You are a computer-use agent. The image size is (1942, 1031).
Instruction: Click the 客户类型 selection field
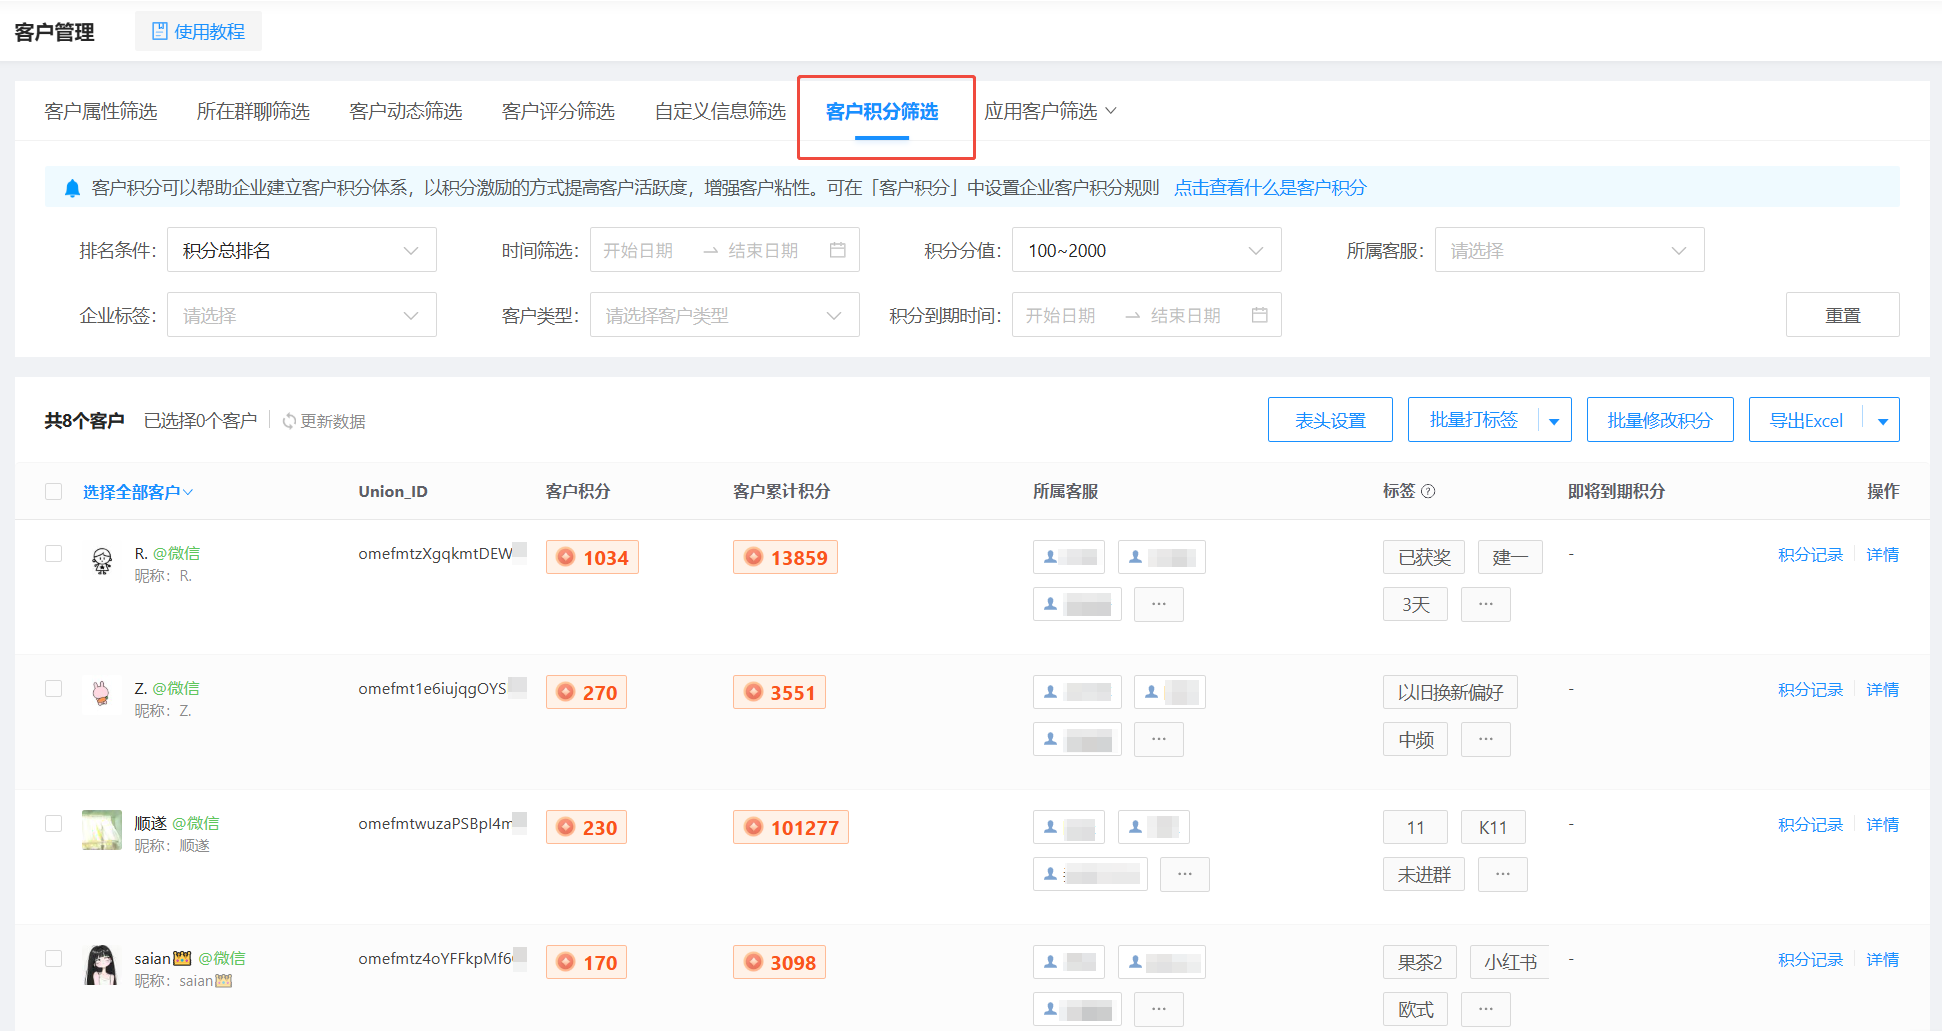click(724, 315)
